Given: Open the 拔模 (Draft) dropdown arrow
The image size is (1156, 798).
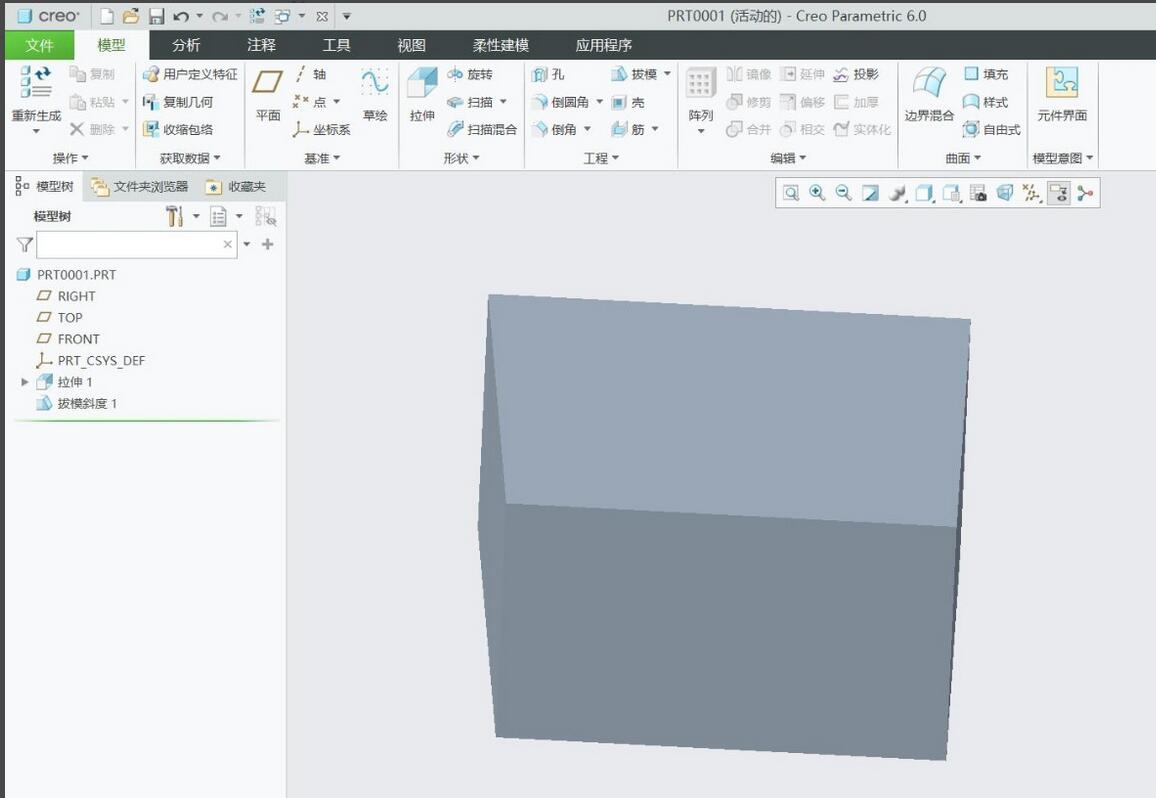Looking at the screenshot, I should coord(667,74).
